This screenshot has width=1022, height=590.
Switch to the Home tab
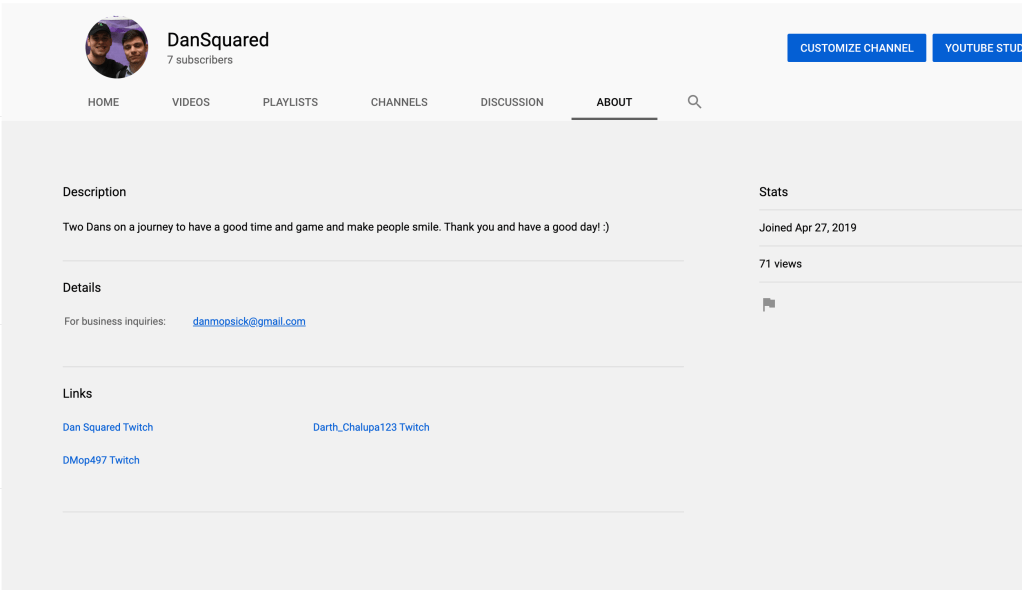point(103,102)
